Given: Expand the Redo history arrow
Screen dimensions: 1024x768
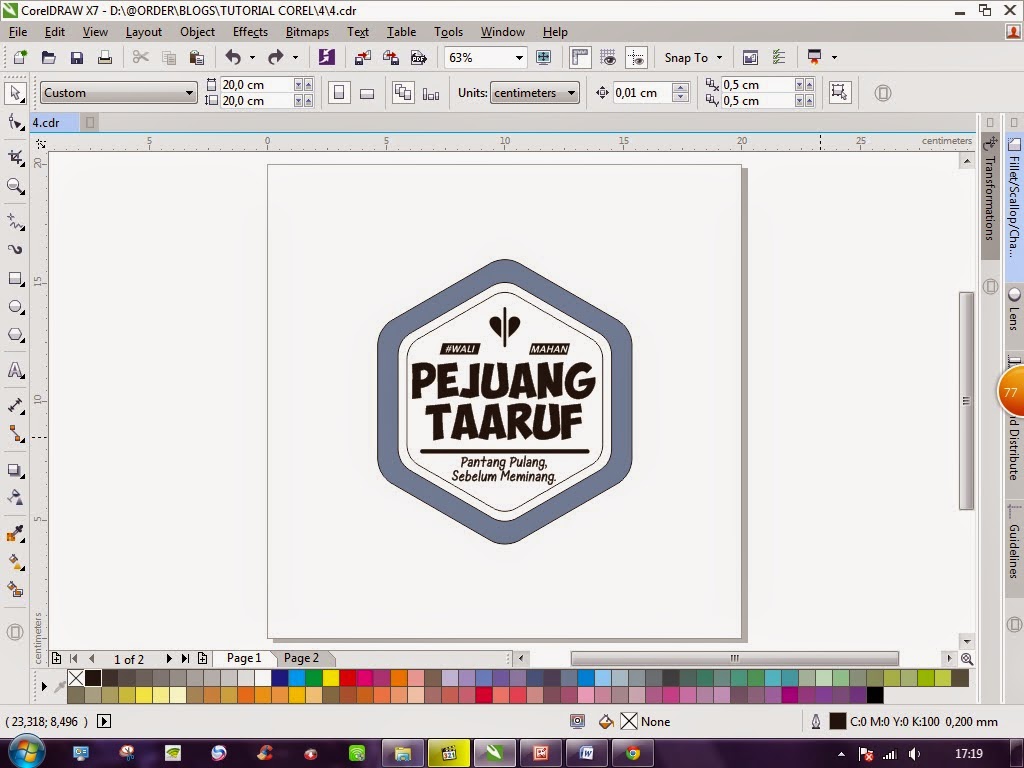Looking at the screenshot, I should 295,57.
